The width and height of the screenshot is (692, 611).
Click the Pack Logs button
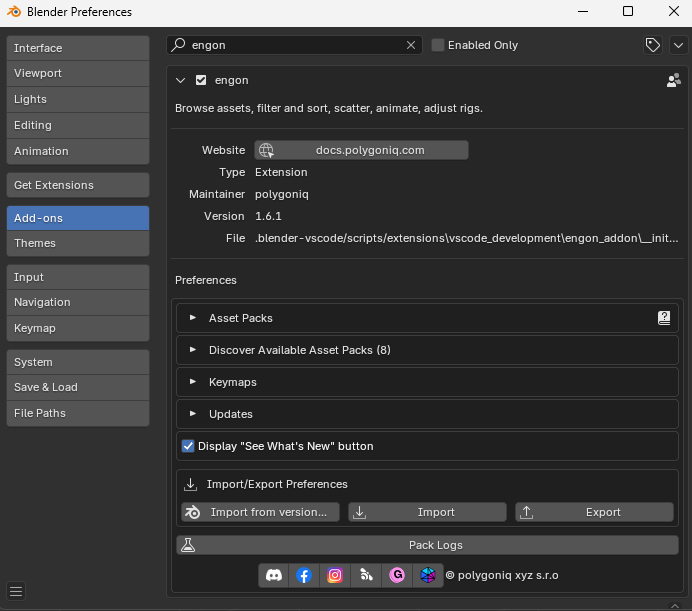click(x=427, y=545)
